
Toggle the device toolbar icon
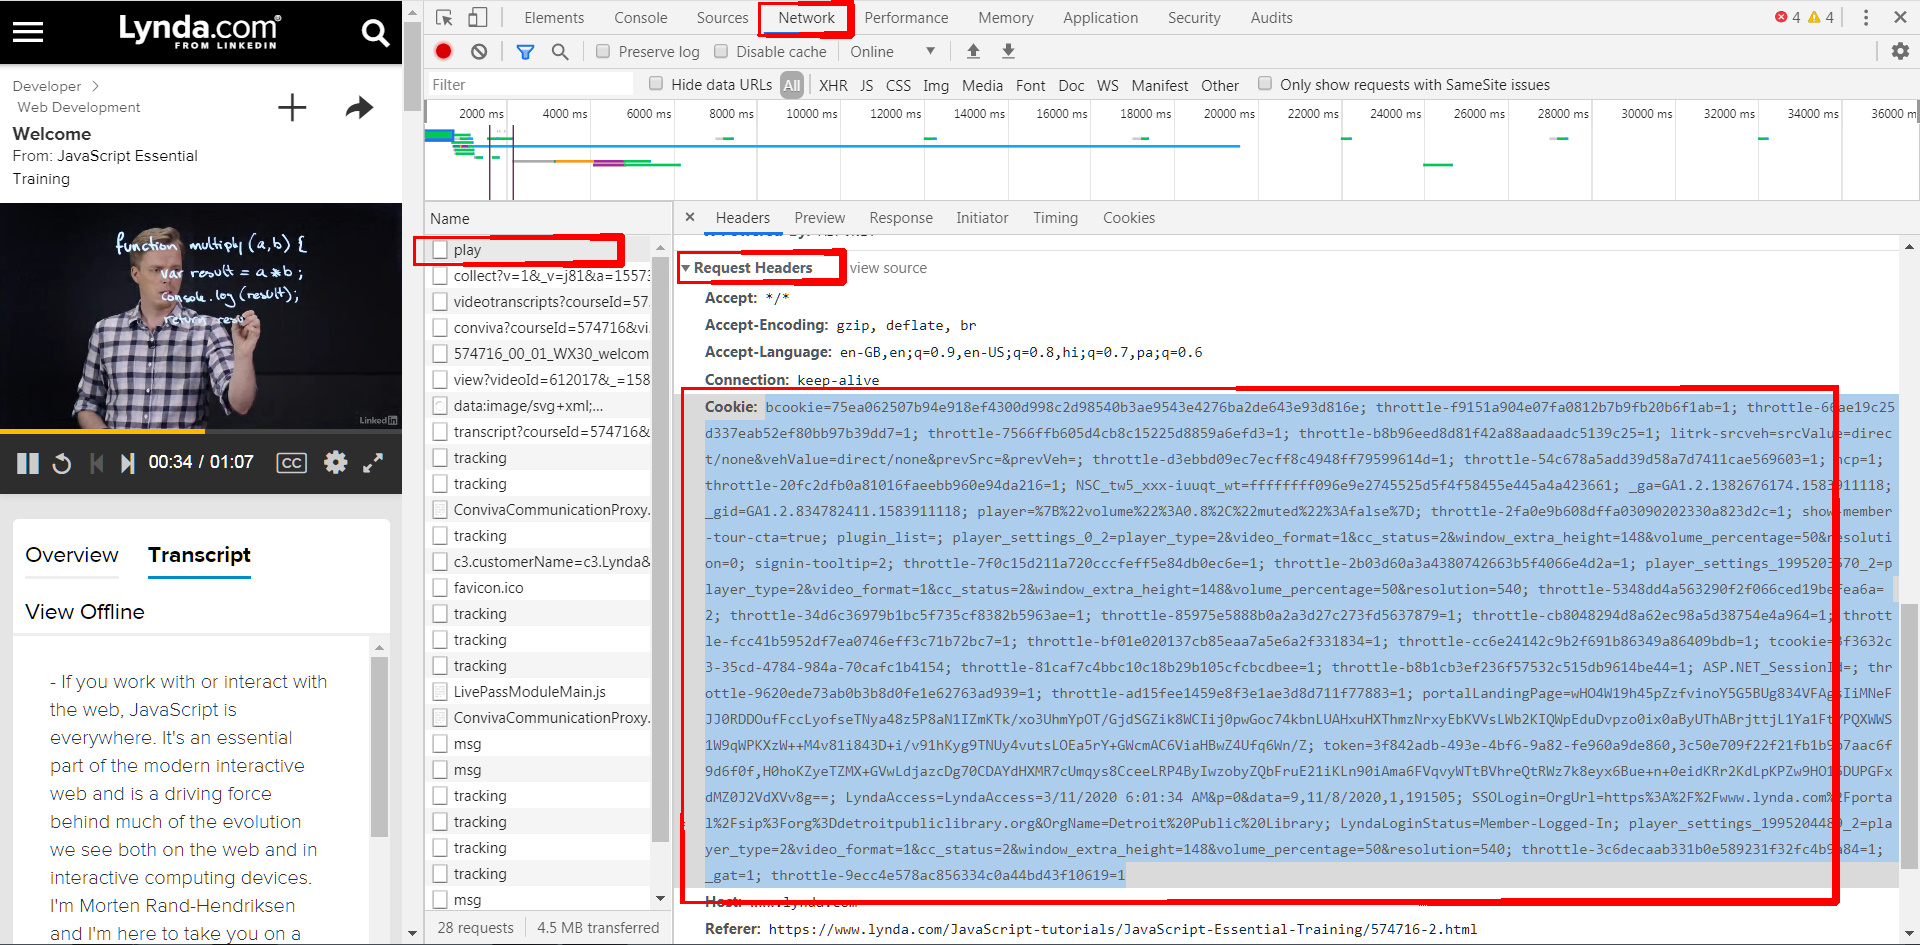point(478,18)
